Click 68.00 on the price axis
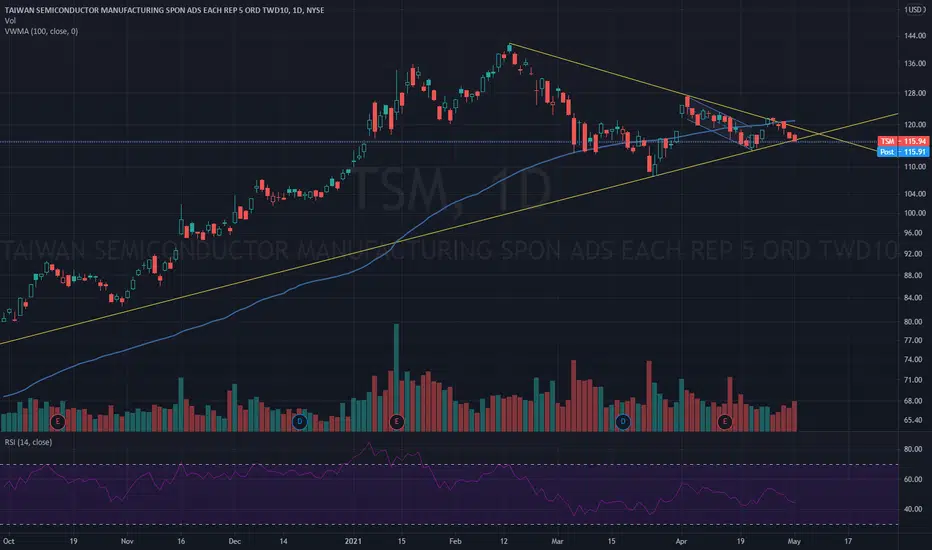The width and height of the screenshot is (932, 550). (x=915, y=401)
